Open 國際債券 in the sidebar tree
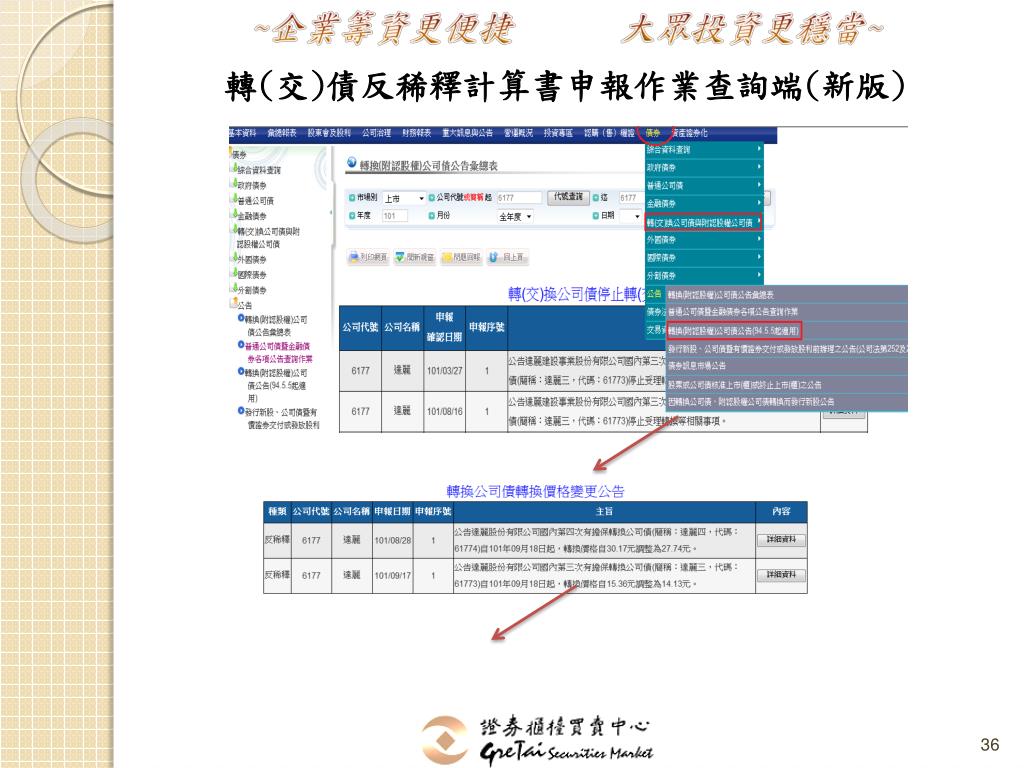1024x768 pixels. (251, 274)
